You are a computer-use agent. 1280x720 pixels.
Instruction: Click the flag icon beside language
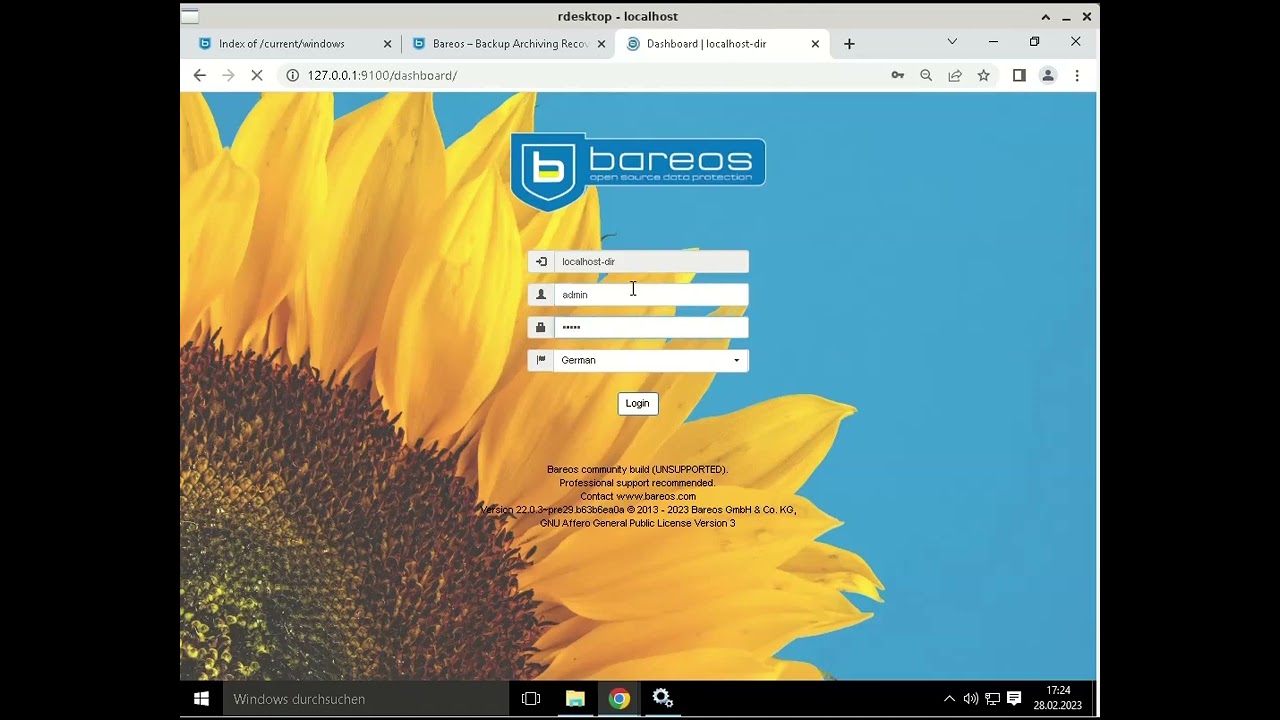[x=541, y=360]
